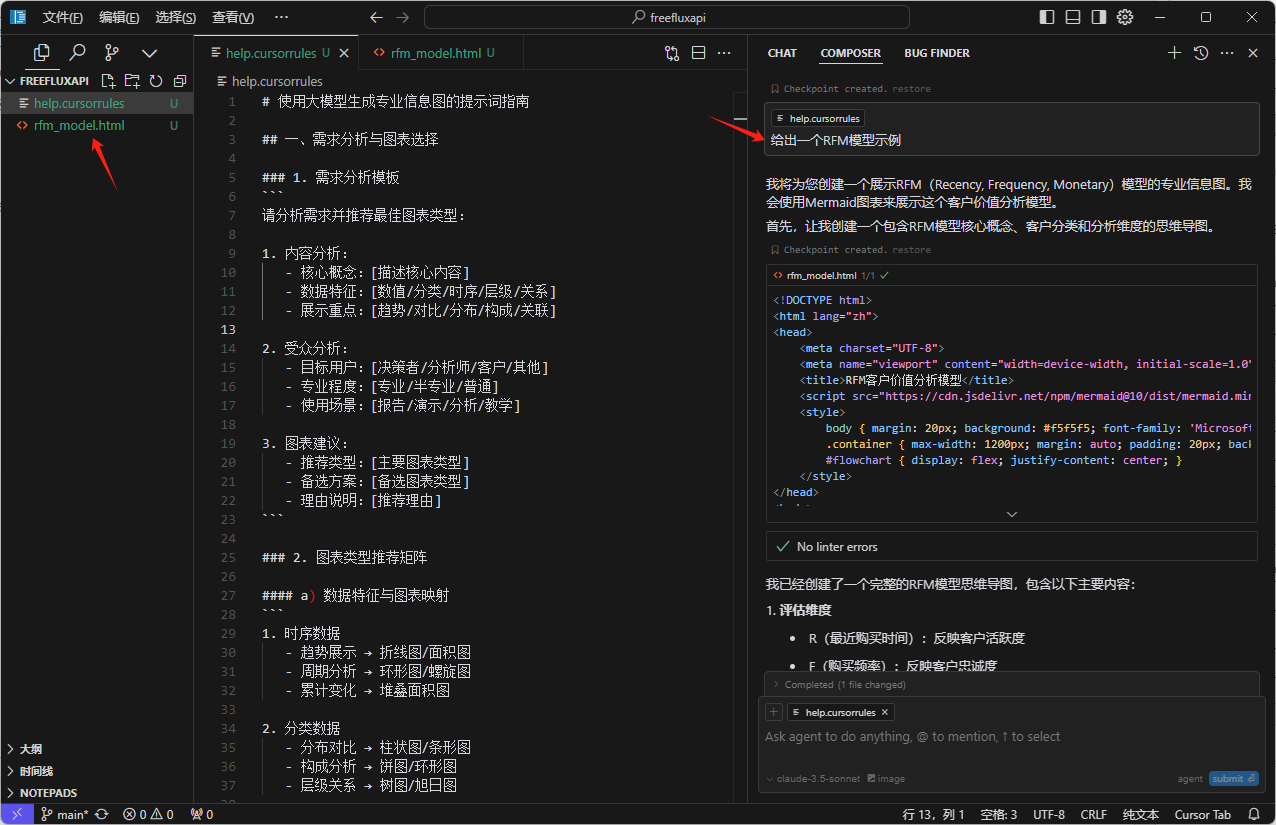This screenshot has width=1276, height=825.
Task: Click the New File icon in explorer
Action: pos(108,81)
